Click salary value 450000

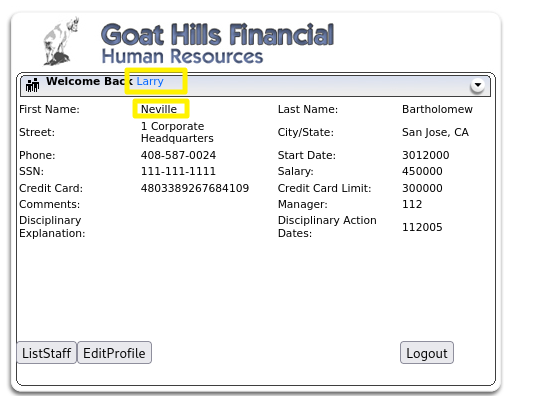click(x=422, y=171)
